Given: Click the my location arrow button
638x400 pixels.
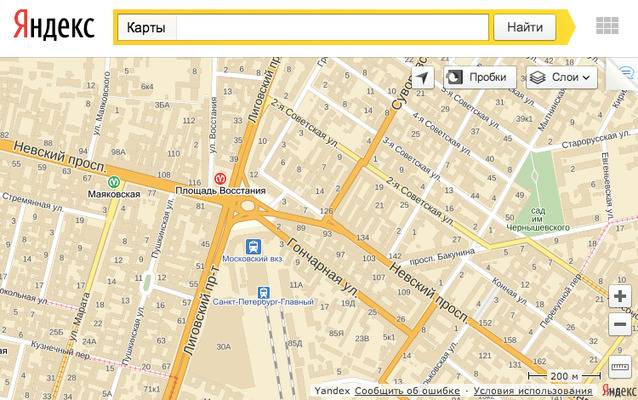Looking at the screenshot, I should click(422, 77).
